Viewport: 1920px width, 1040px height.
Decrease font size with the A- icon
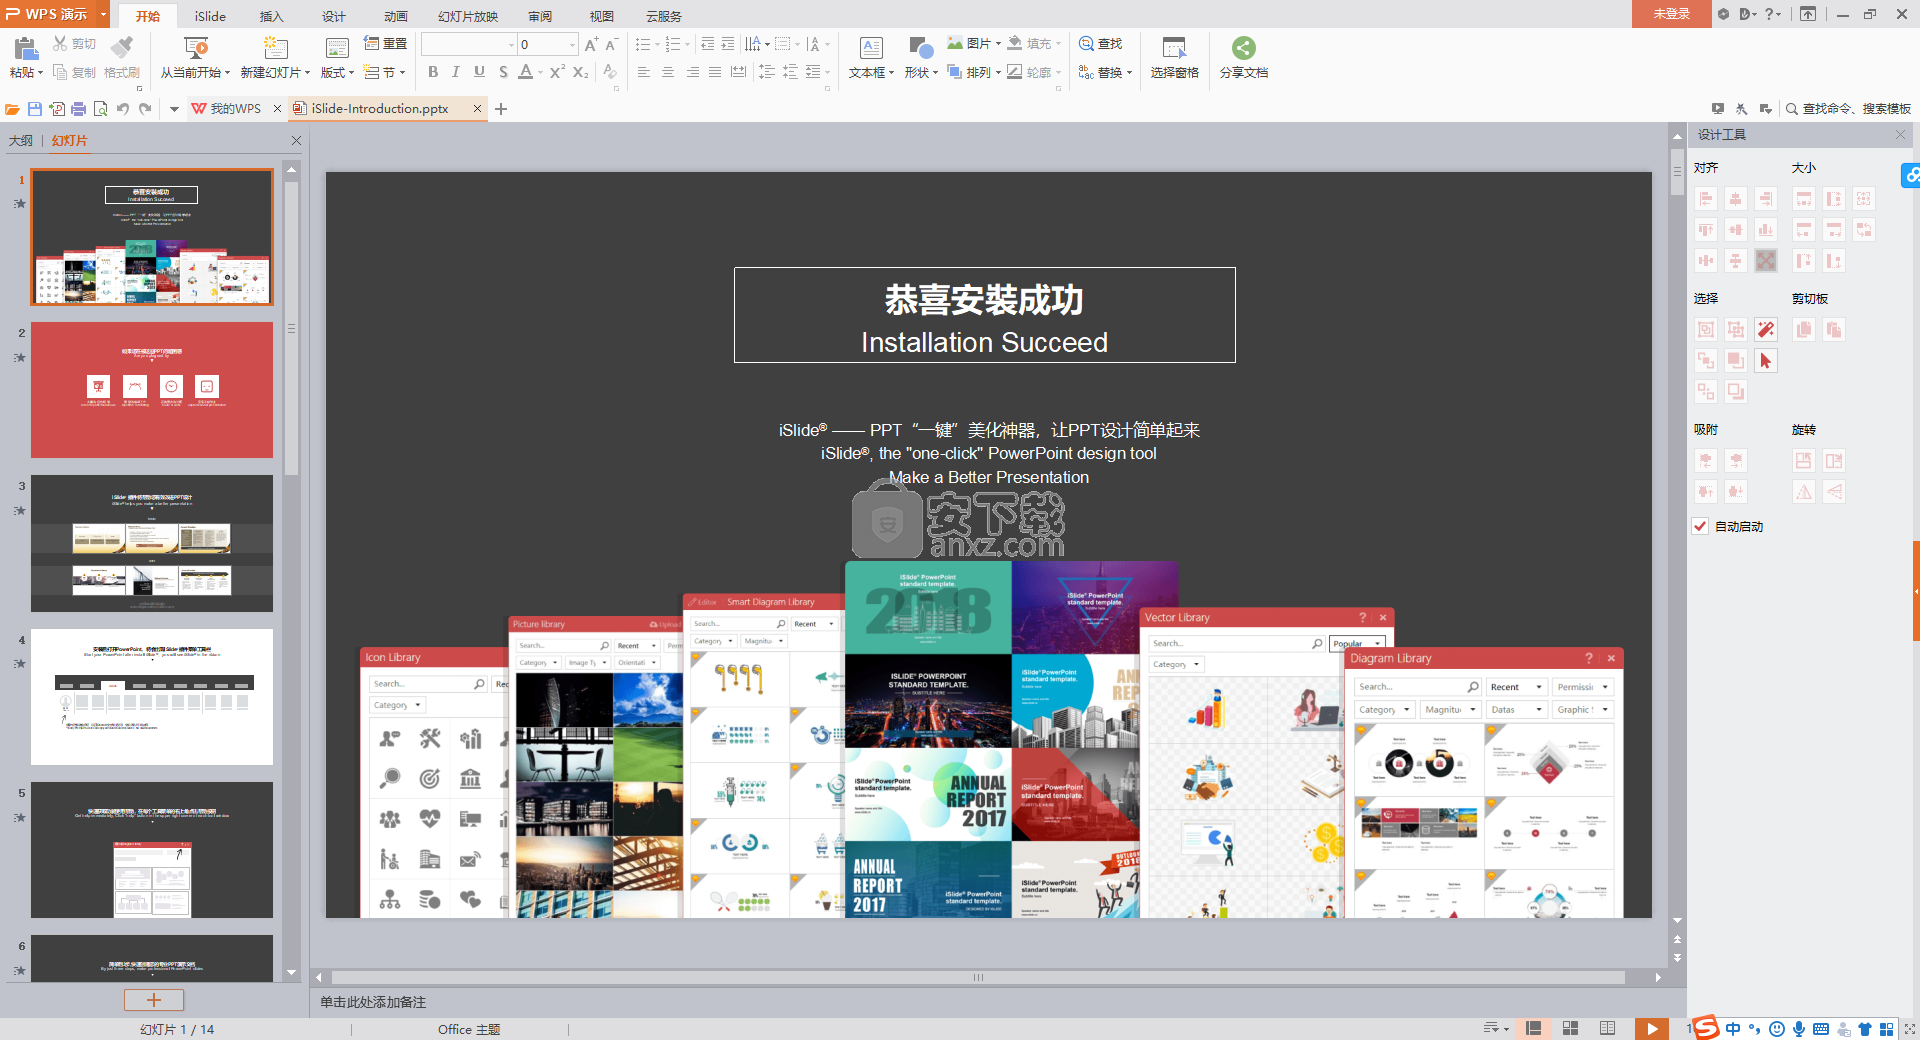[x=611, y=44]
